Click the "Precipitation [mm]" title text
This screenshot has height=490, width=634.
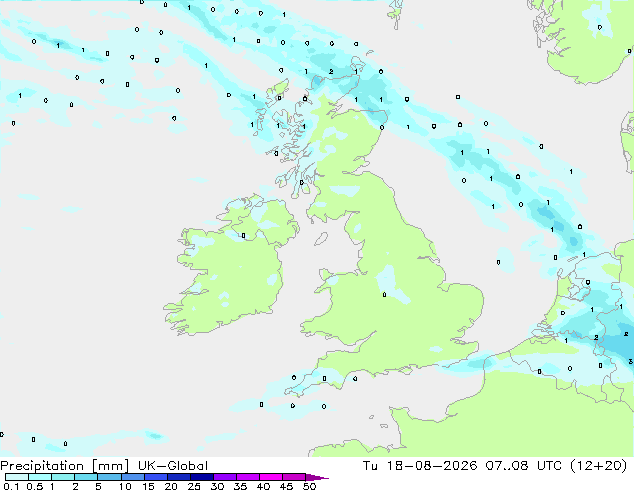pyautogui.click(x=65, y=466)
